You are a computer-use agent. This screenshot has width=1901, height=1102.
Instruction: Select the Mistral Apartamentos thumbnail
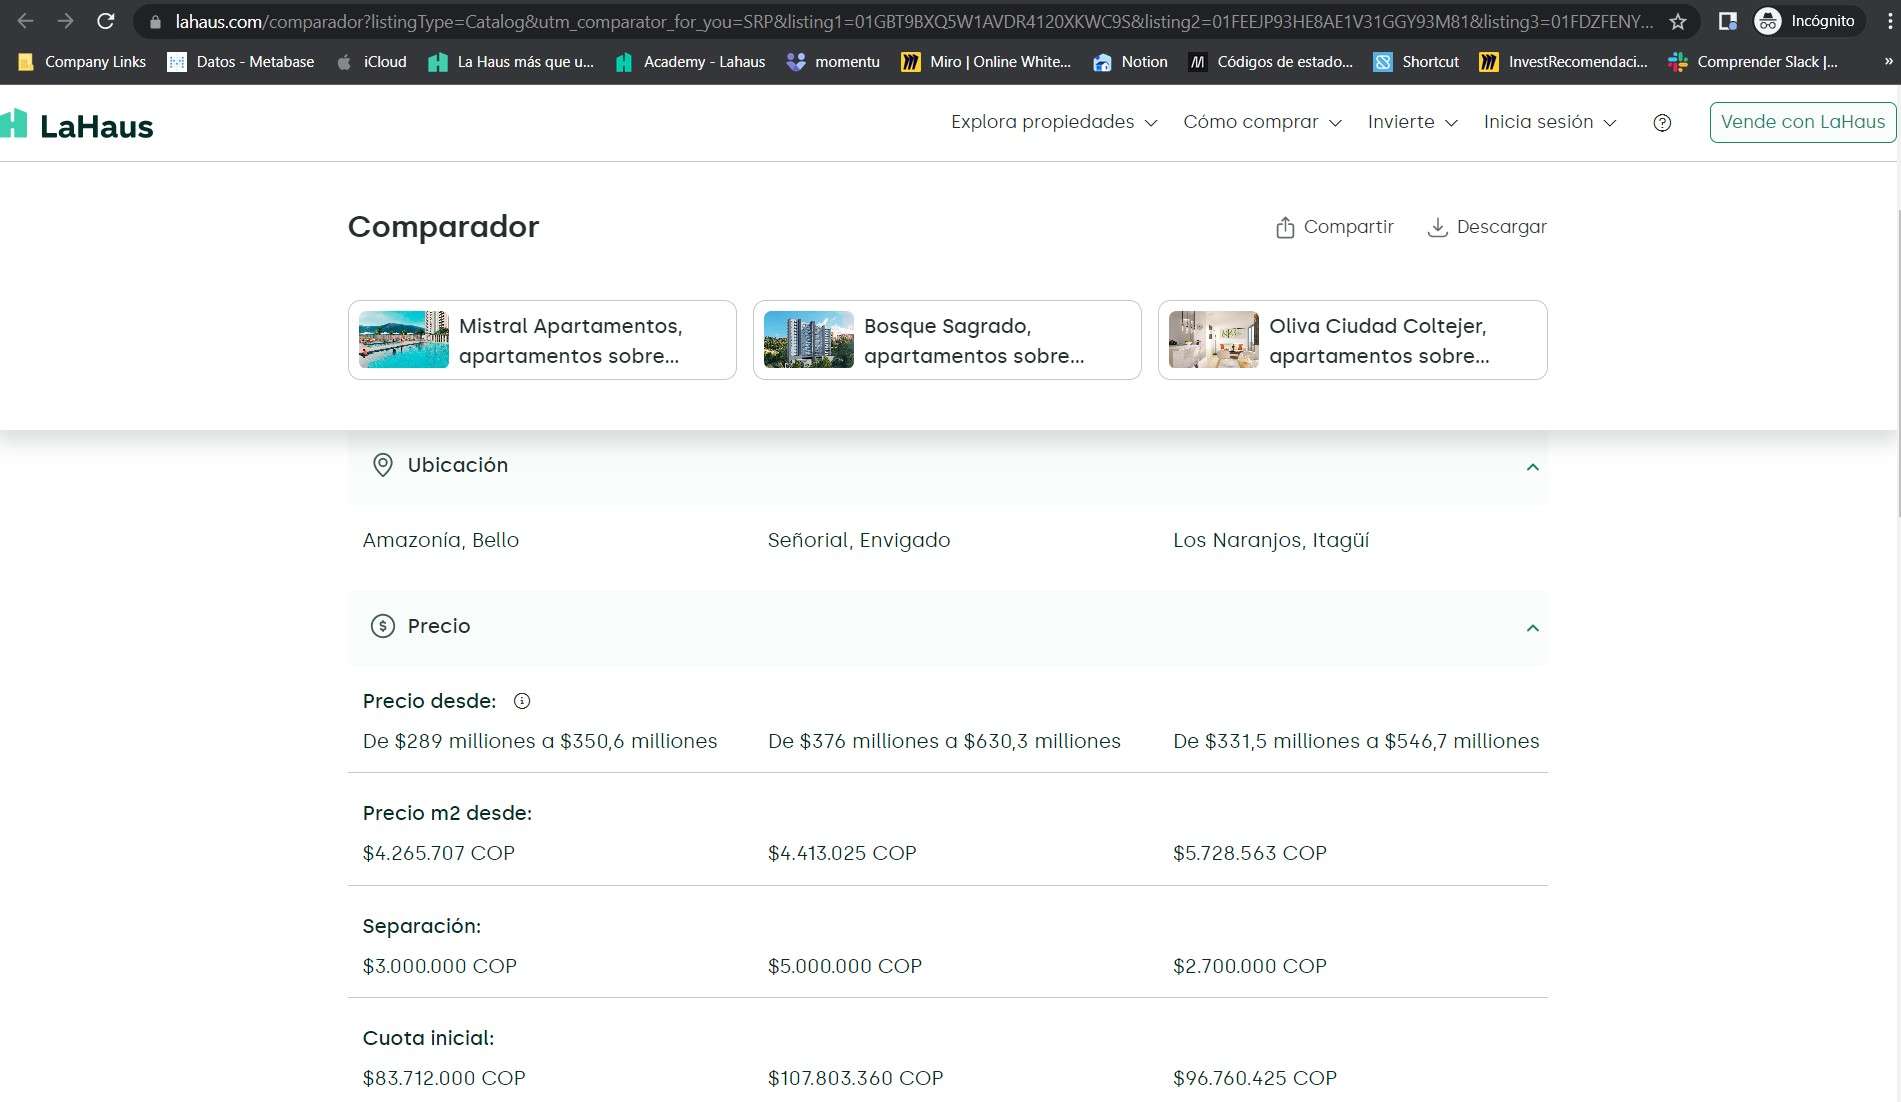(x=404, y=340)
